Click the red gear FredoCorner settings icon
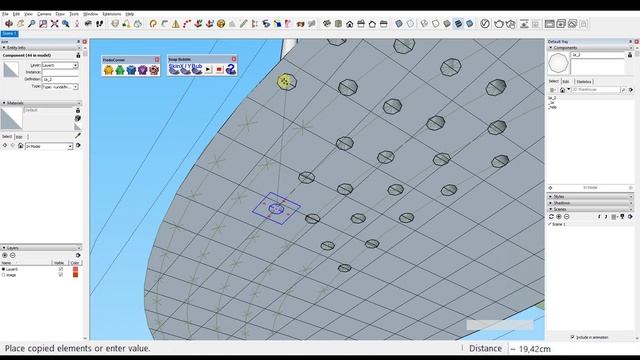Image resolution: width=640 pixels, height=360 pixels. (153, 70)
